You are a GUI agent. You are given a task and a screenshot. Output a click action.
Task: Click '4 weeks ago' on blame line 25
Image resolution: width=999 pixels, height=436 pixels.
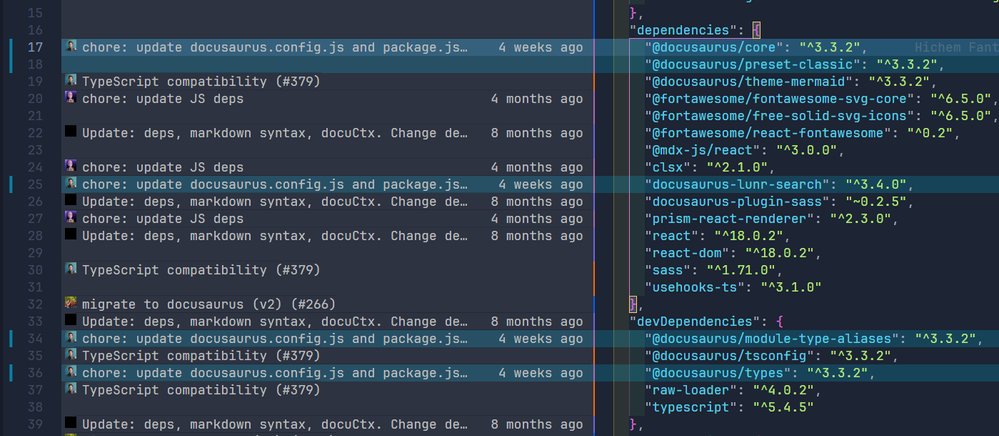[540, 184]
